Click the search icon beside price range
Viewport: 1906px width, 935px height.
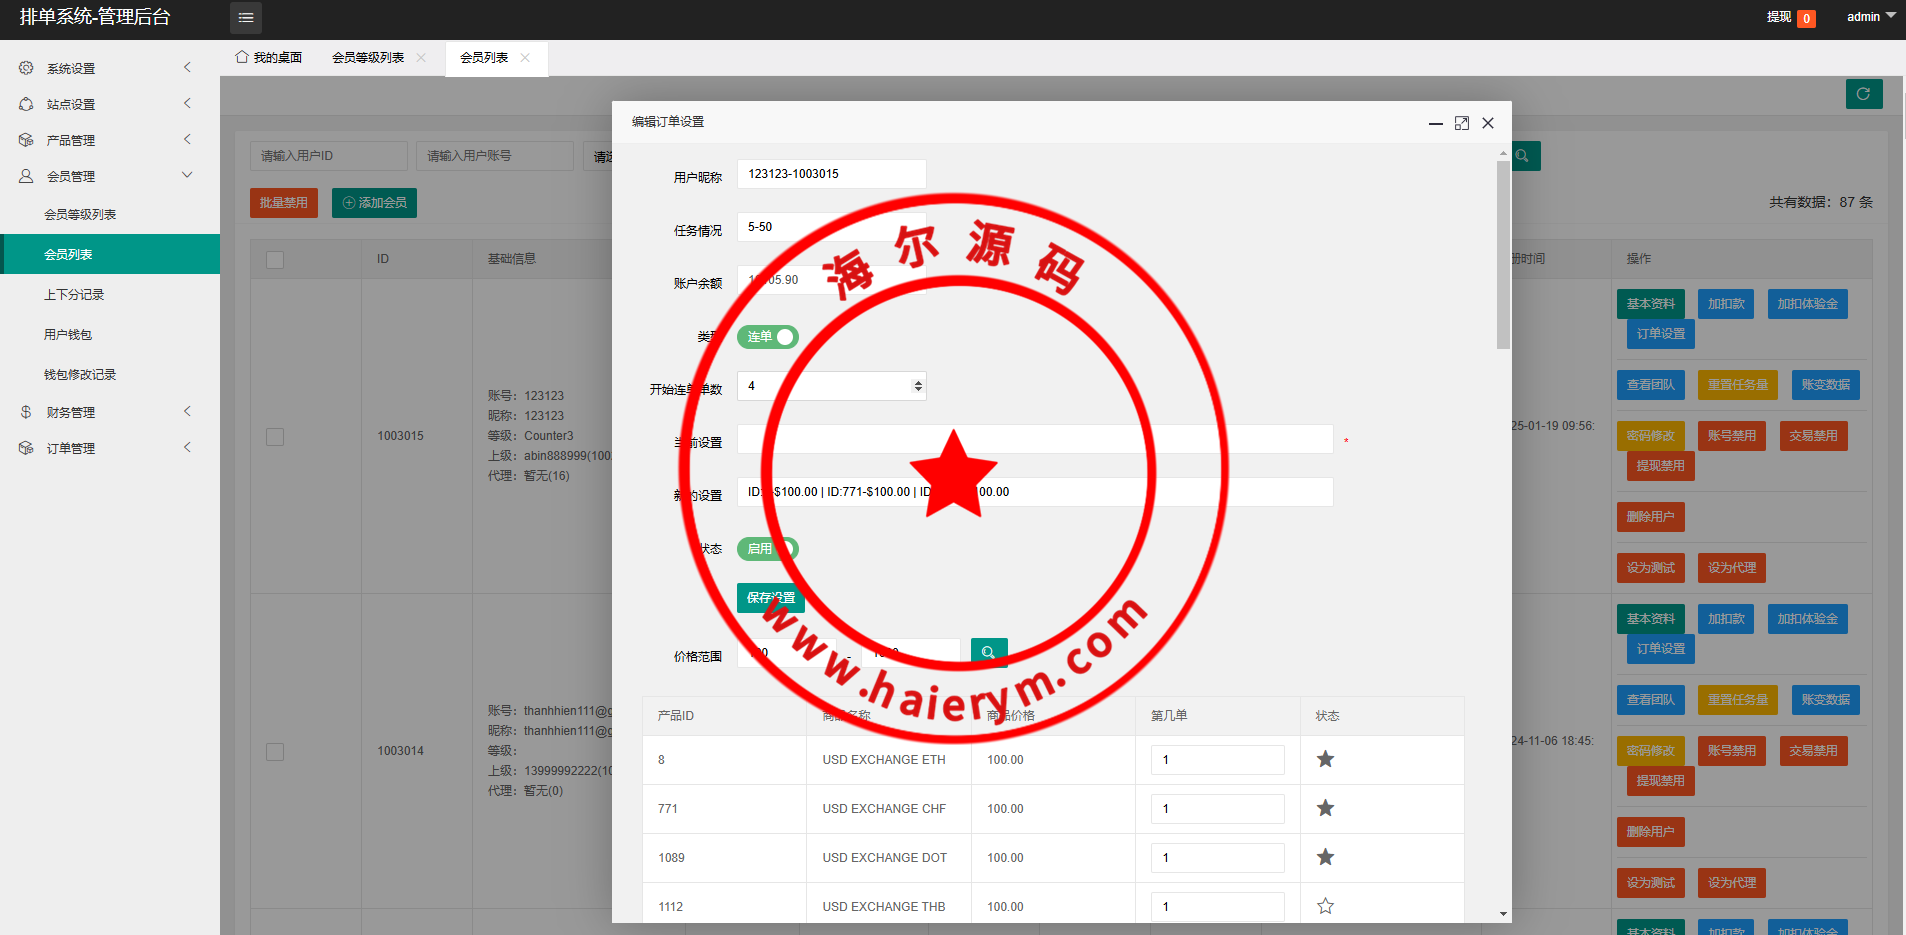click(x=988, y=652)
